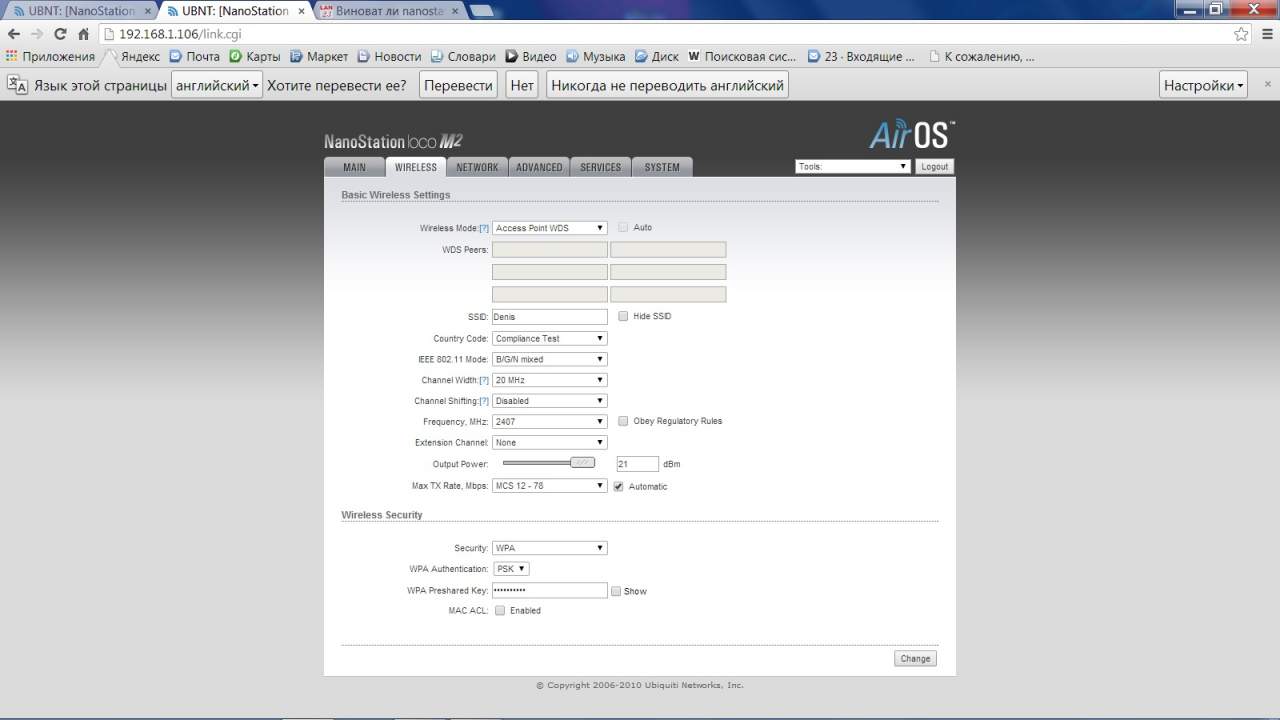
Task: Open the Wireless Mode help [?] link
Action: click(484, 228)
